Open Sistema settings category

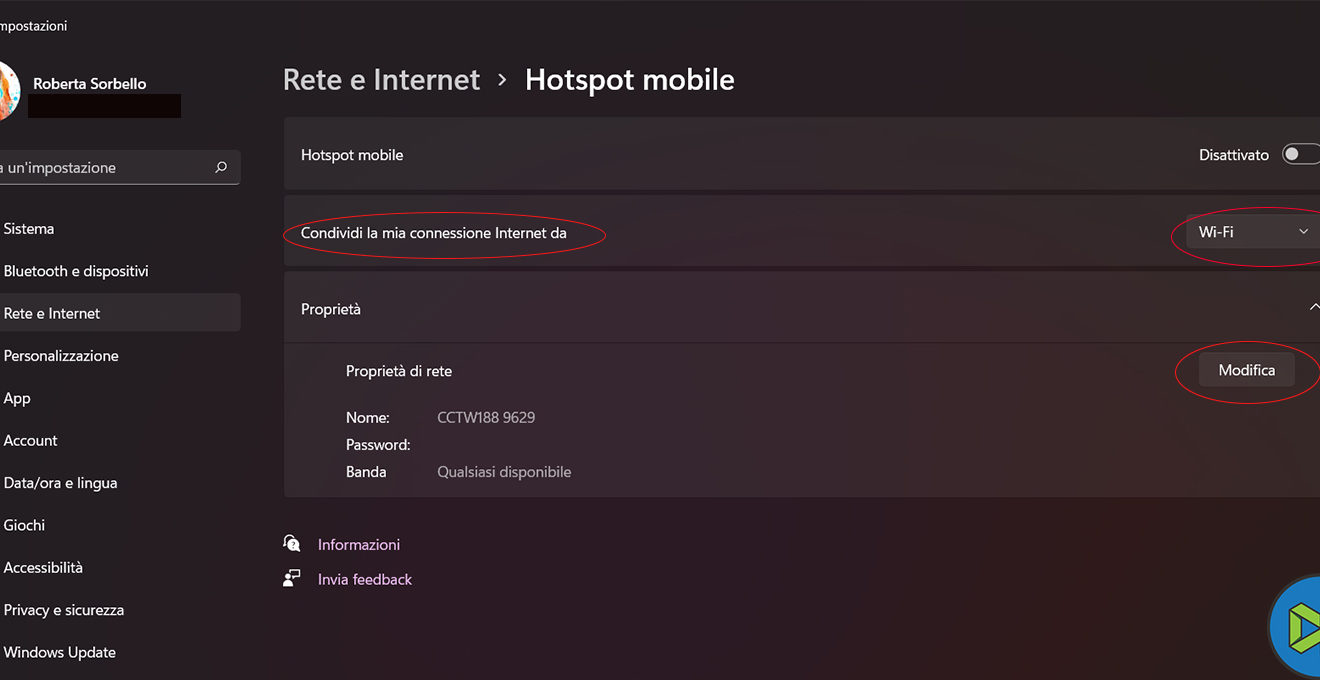tap(29, 229)
